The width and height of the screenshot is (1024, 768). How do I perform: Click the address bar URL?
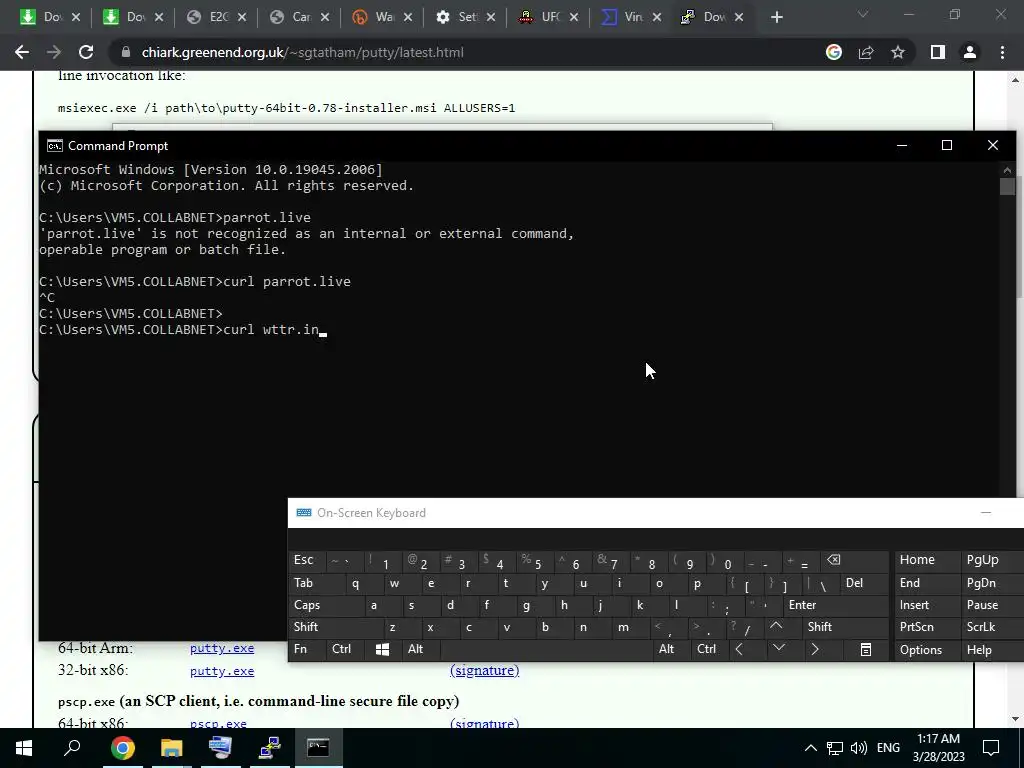point(302,52)
